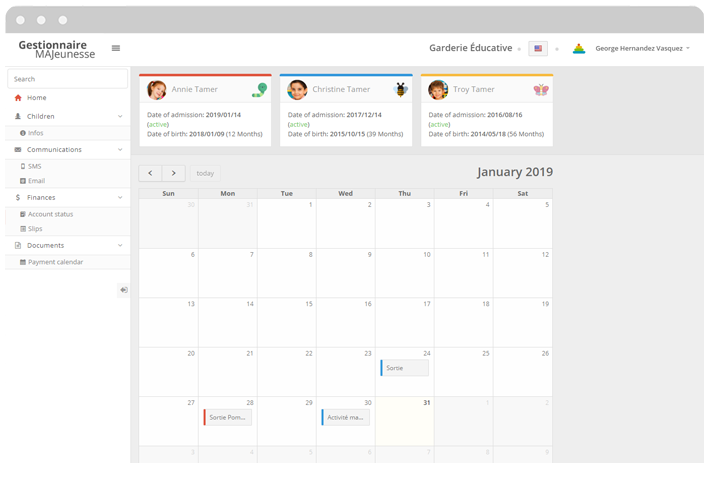Image resolution: width=710 pixels, height=478 pixels.
Task: Open the Home menu item
Action: click(x=37, y=98)
